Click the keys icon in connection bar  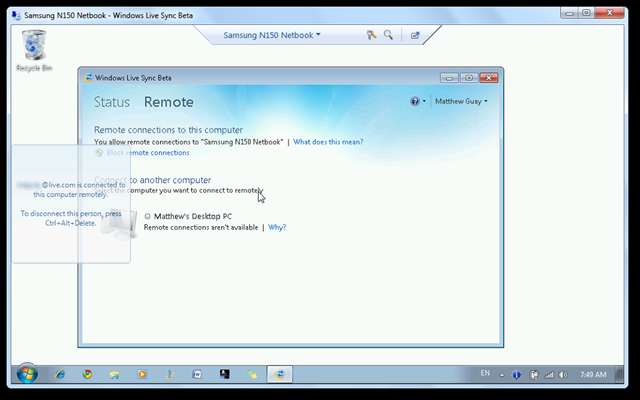coord(371,35)
